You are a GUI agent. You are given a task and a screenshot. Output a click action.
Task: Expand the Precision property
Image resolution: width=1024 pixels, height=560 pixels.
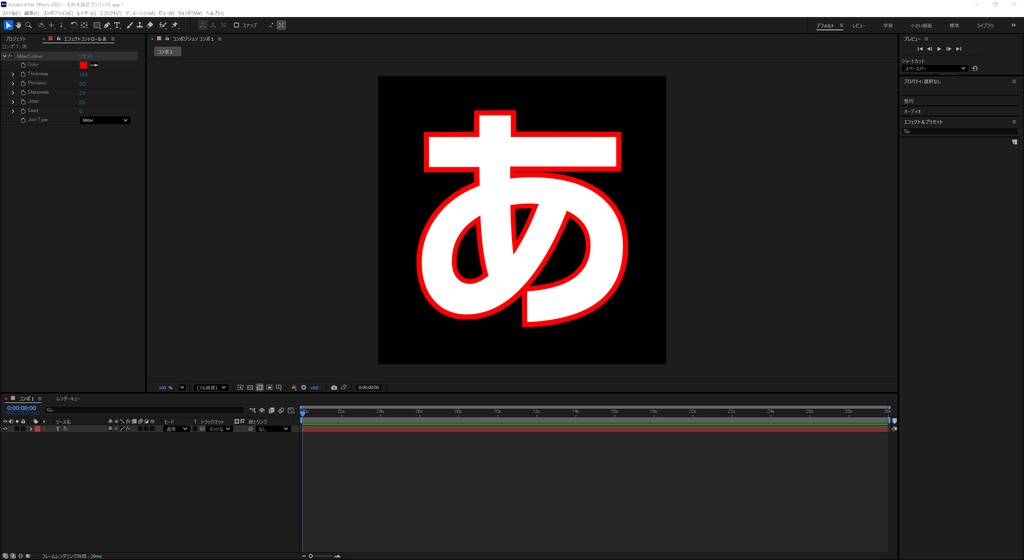(13, 84)
